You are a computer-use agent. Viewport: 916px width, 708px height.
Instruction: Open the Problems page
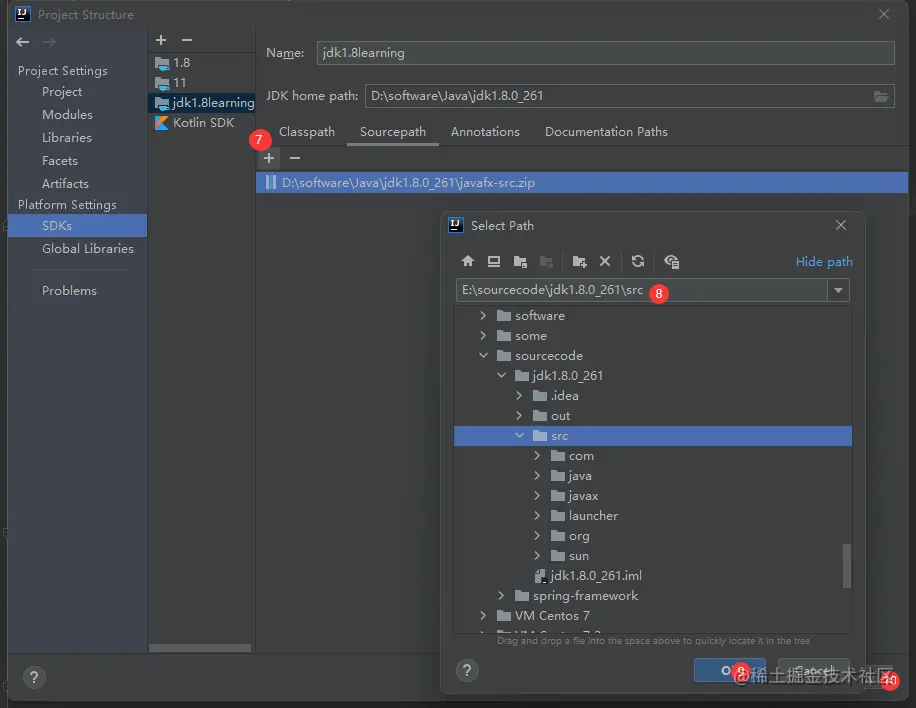click(69, 290)
